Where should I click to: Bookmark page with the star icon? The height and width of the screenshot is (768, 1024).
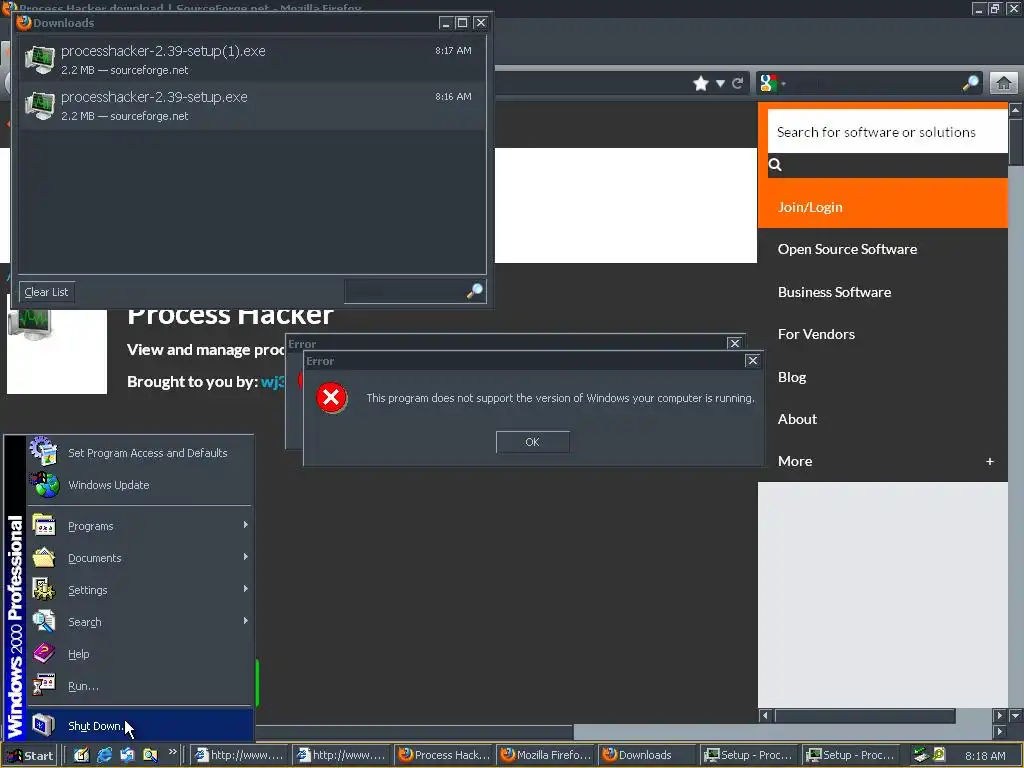tap(701, 84)
